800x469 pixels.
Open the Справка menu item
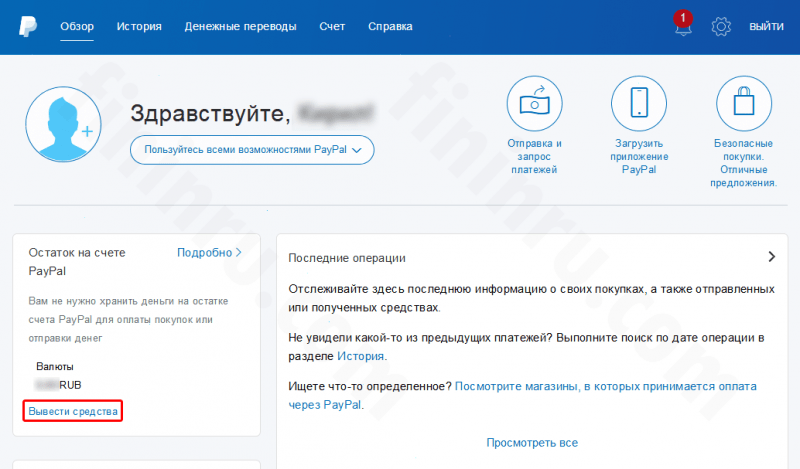390,27
